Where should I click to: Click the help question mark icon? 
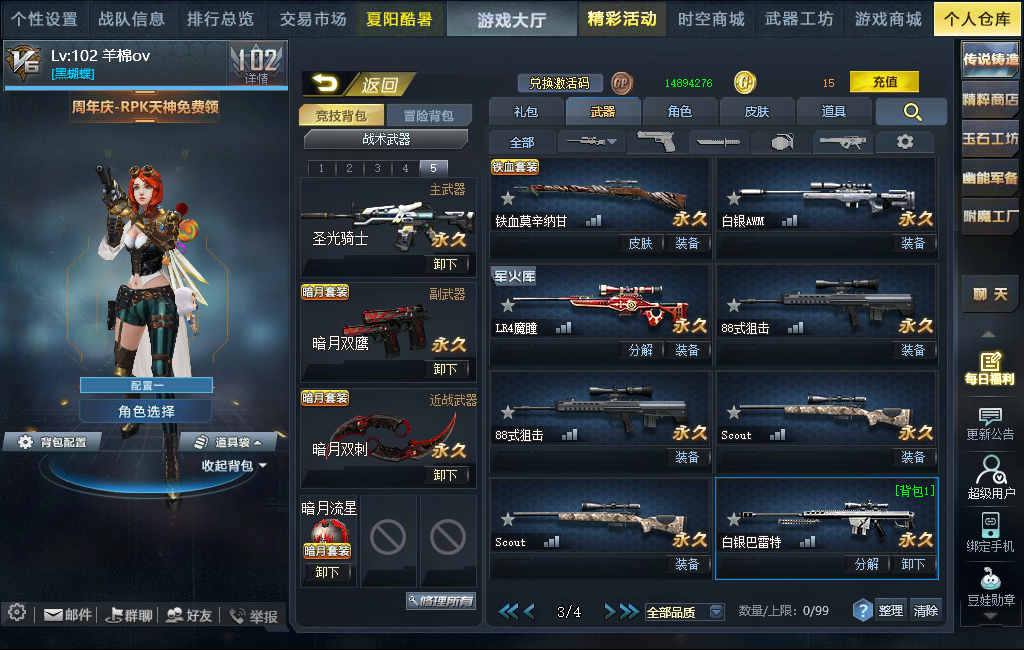pyautogui.click(x=863, y=611)
